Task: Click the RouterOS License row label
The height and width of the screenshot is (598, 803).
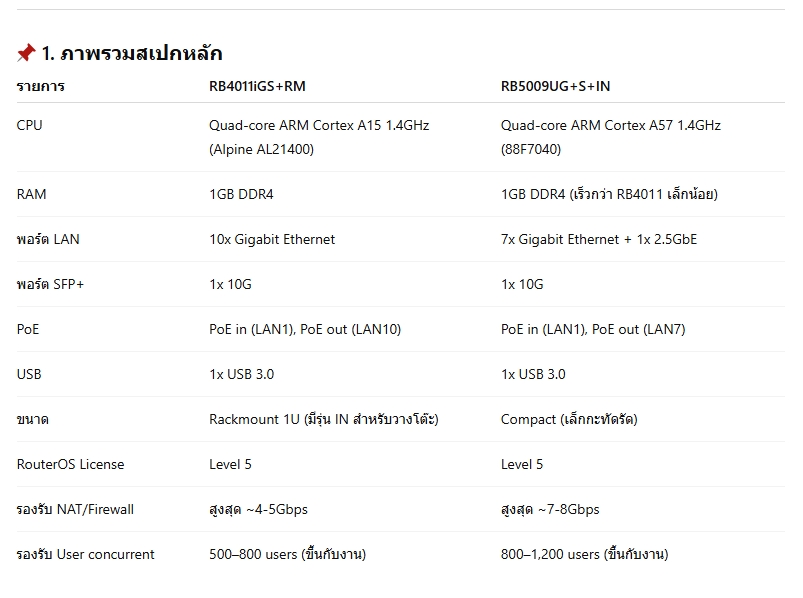Action: (x=71, y=464)
